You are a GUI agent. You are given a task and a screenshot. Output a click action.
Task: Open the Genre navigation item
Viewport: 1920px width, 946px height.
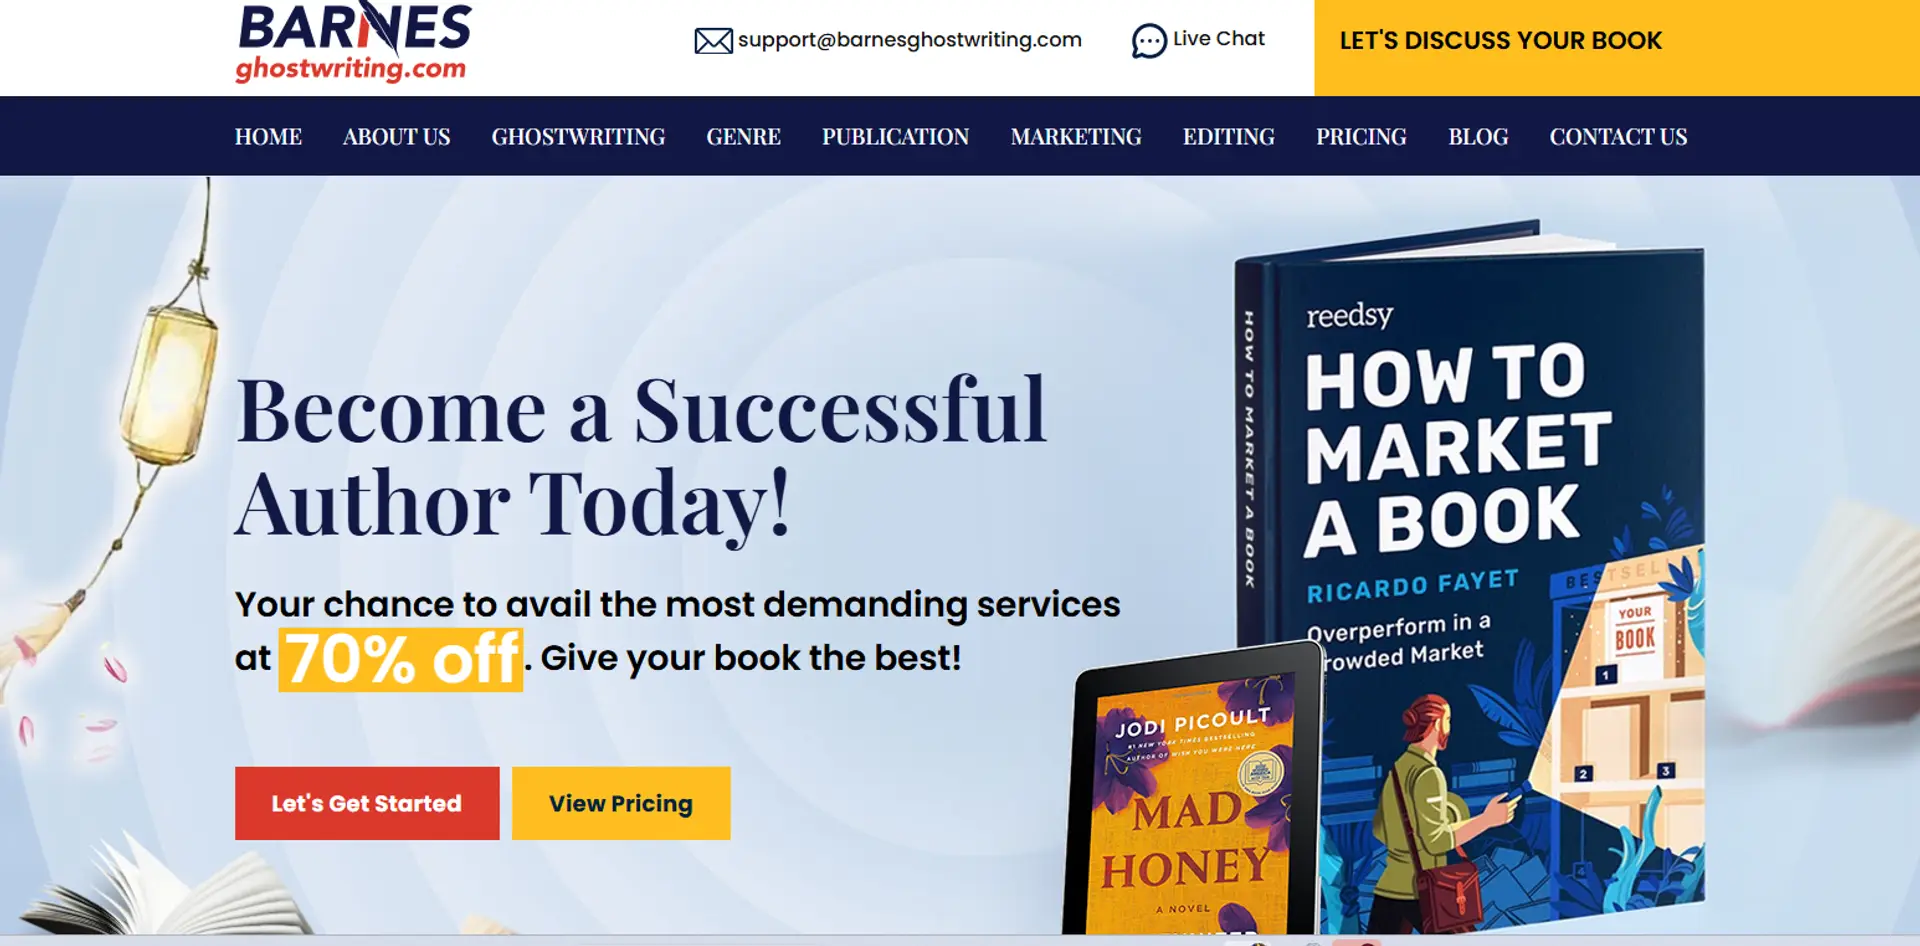point(743,137)
